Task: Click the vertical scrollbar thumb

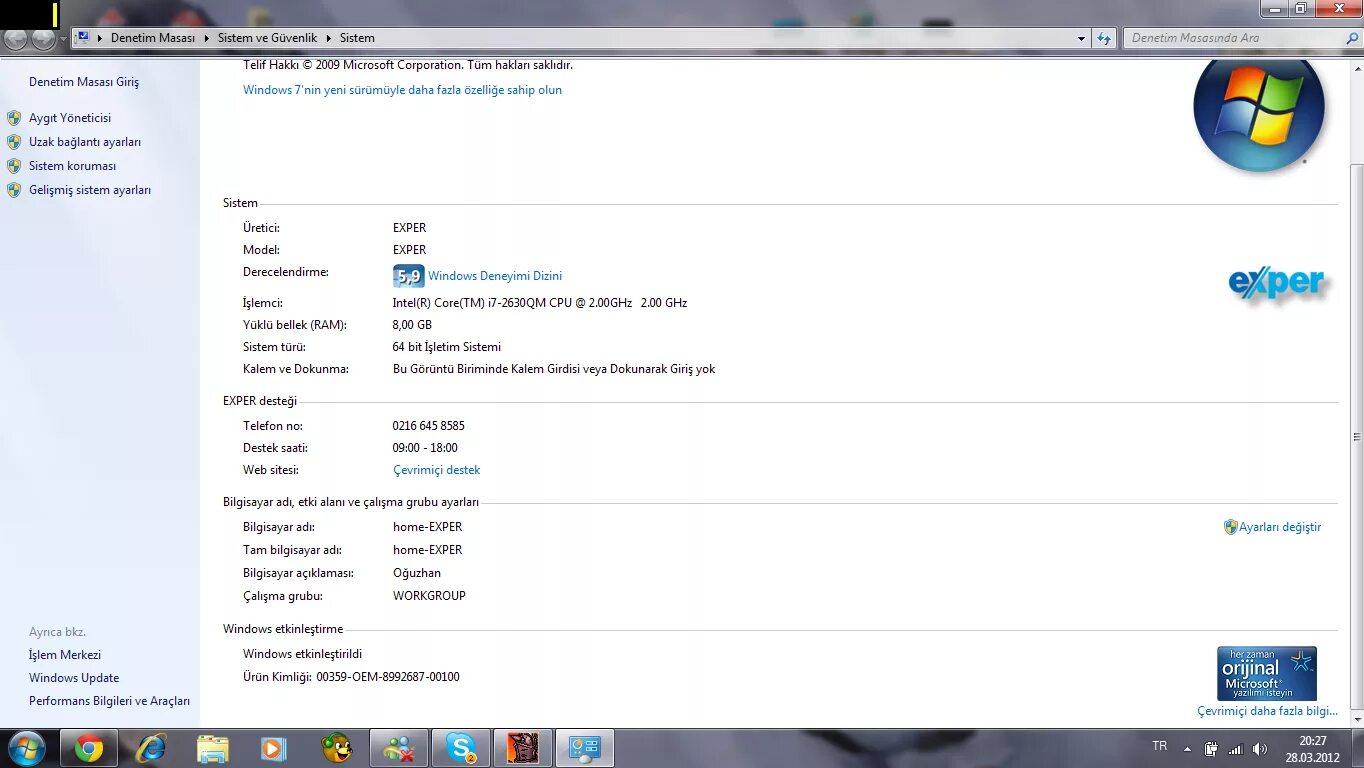Action: (1356, 437)
